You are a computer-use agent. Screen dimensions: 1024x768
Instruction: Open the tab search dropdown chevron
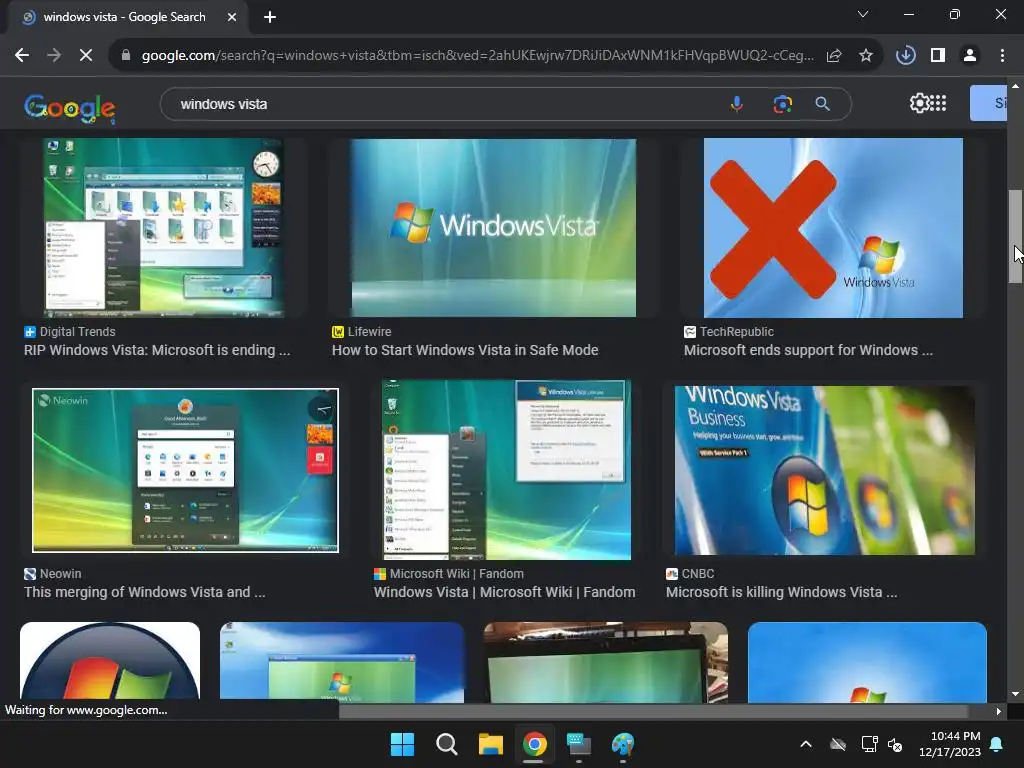(x=863, y=14)
